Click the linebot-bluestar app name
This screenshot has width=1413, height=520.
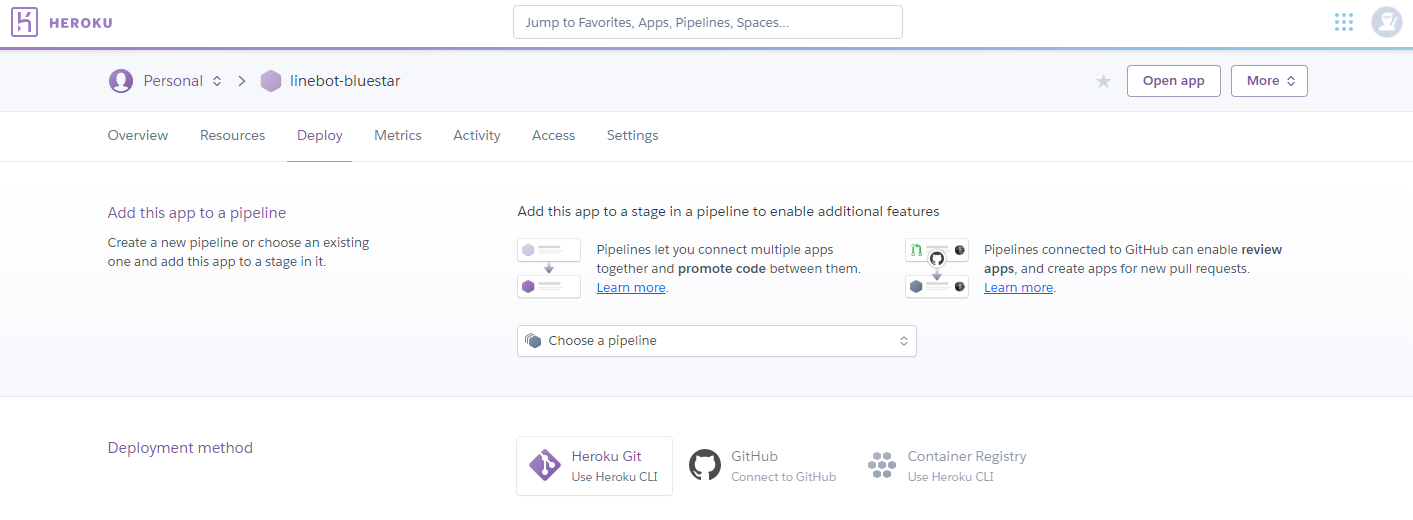click(345, 81)
